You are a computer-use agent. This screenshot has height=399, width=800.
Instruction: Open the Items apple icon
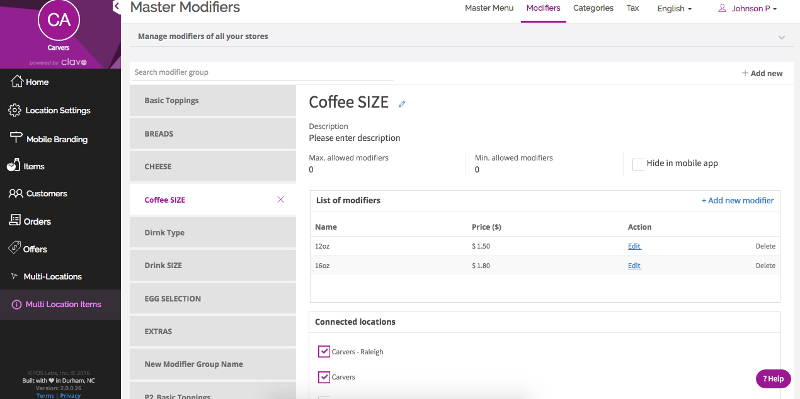coord(13,166)
